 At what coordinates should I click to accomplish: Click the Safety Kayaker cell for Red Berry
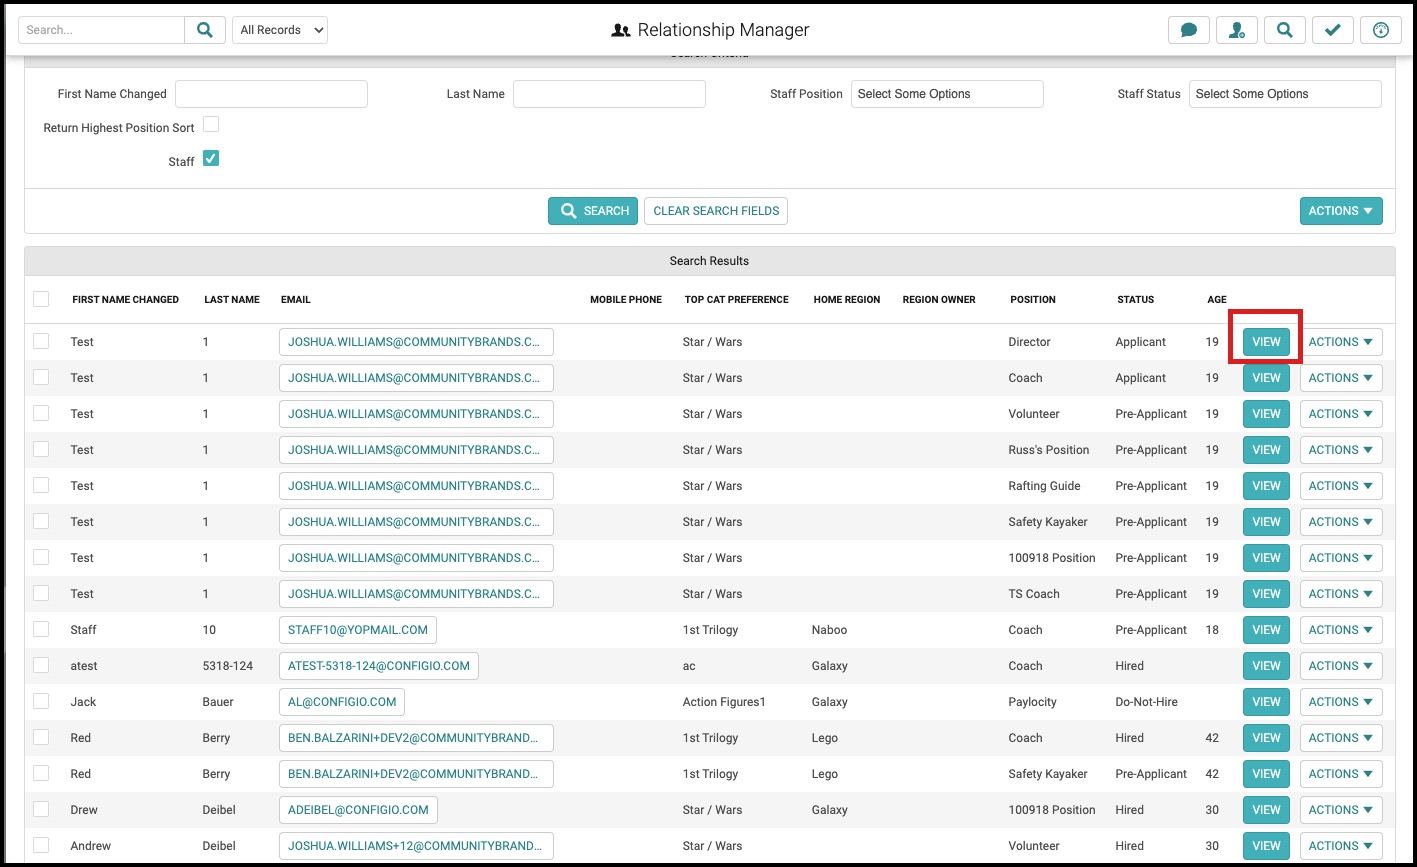coord(1048,774)
